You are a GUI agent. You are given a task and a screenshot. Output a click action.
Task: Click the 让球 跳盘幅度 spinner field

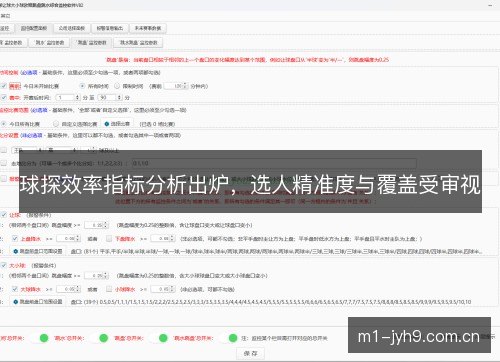[97, 225]
